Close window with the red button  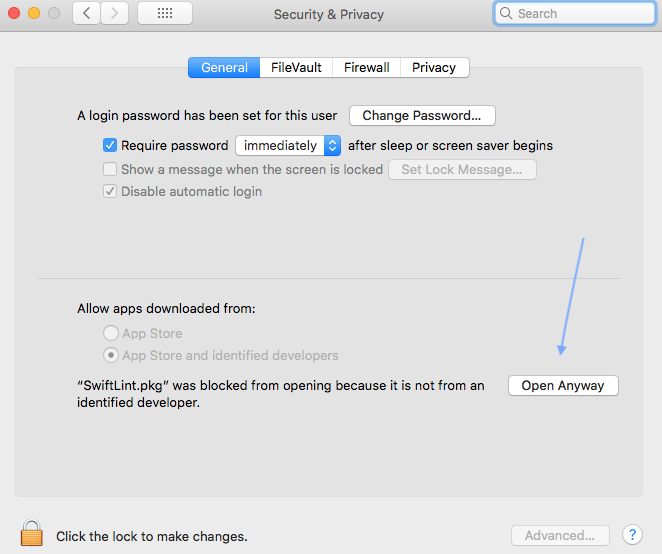tap(14, 14)
